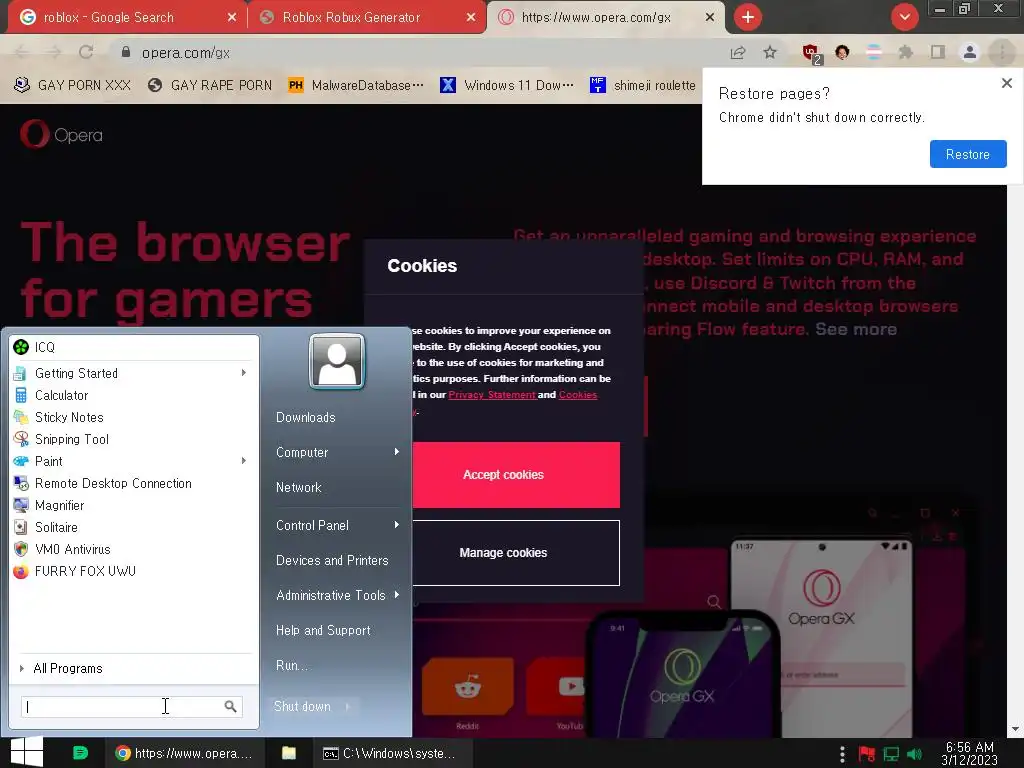Click the share page icon in address bar
This screenshot has height=768, width=1024.
(738, 52)
